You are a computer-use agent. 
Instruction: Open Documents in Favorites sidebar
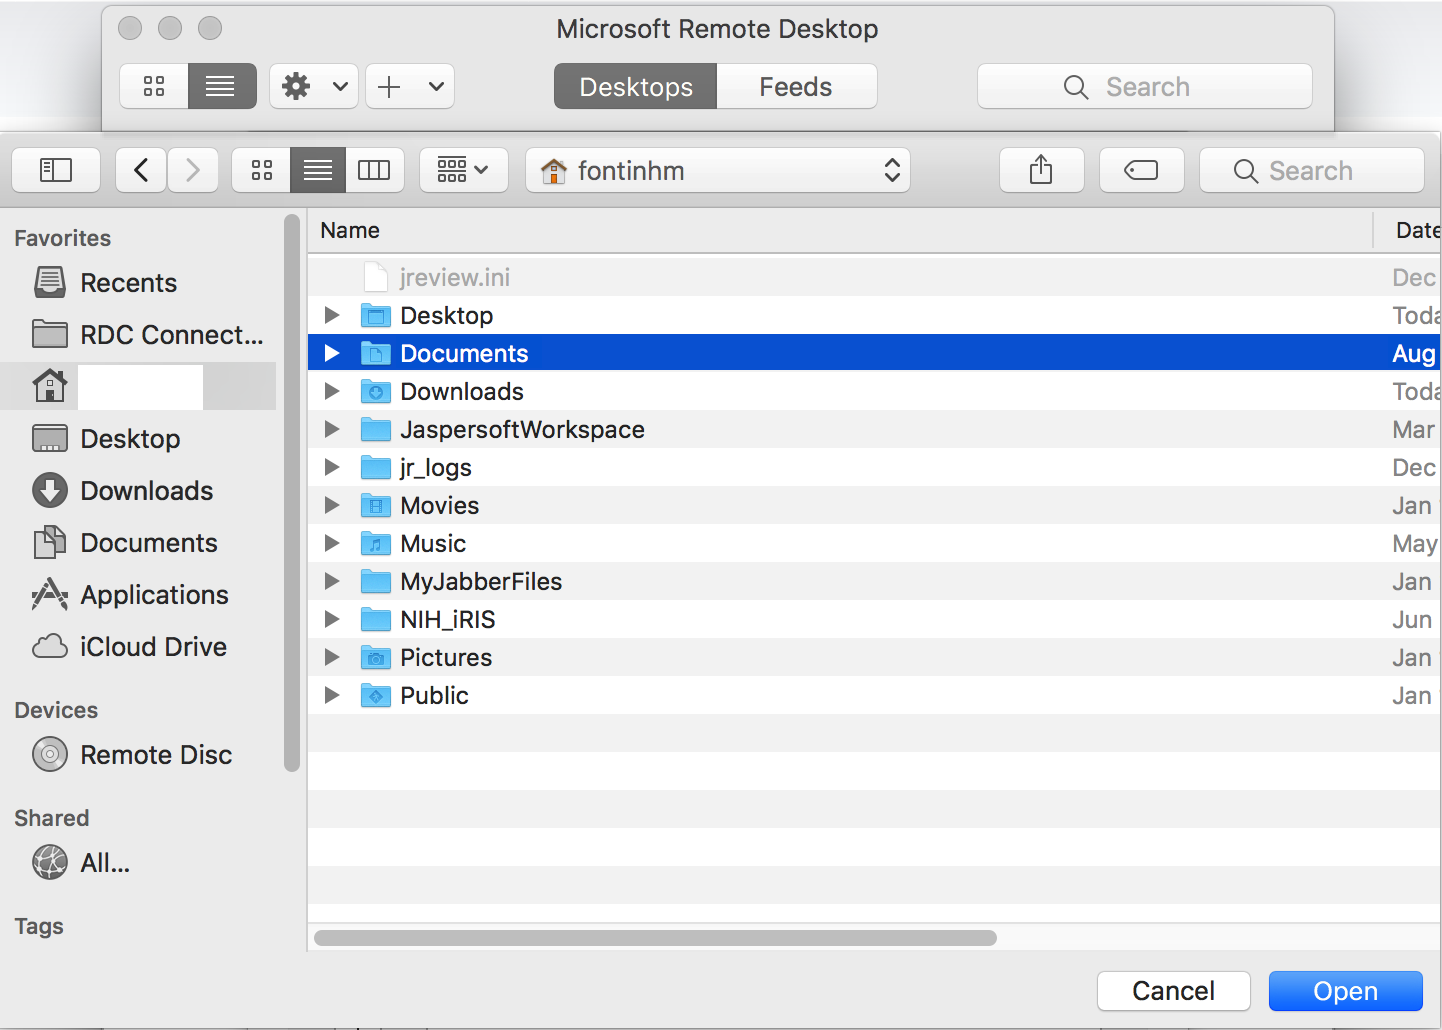(x=140, y=543)
